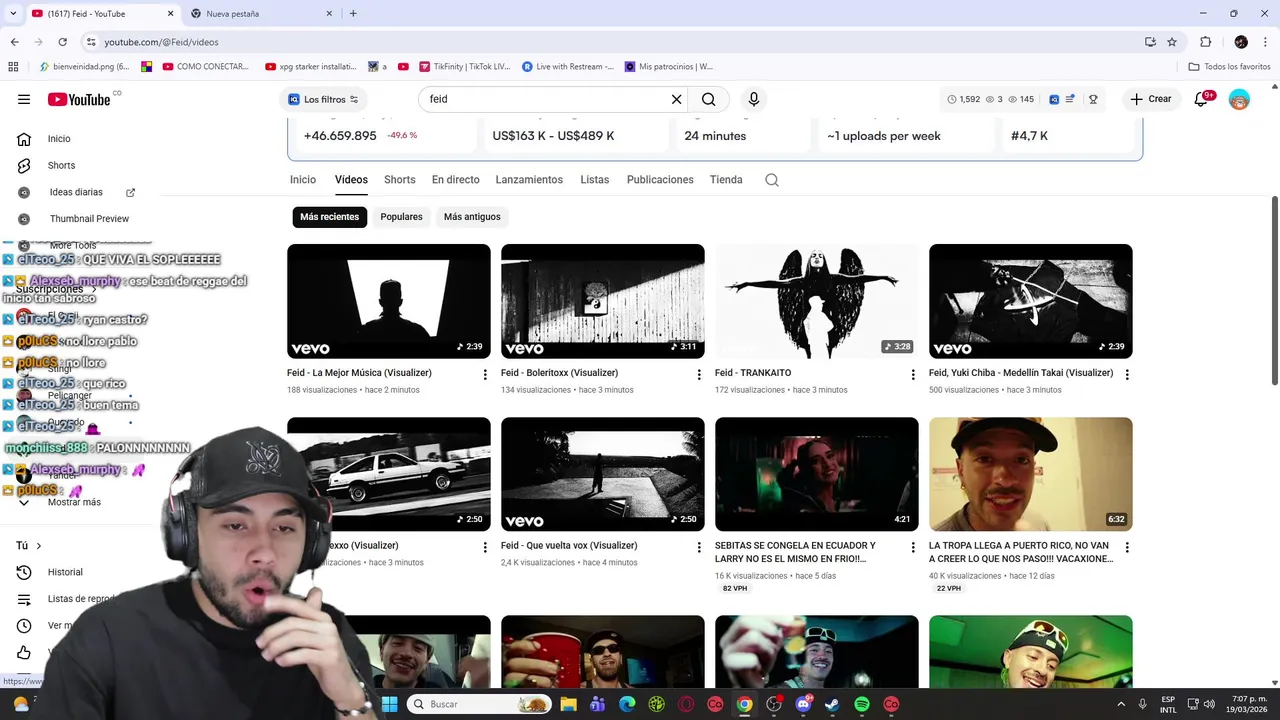Click the magnifier search button
Screen dimensions: 1280x720
coord(708,99)
